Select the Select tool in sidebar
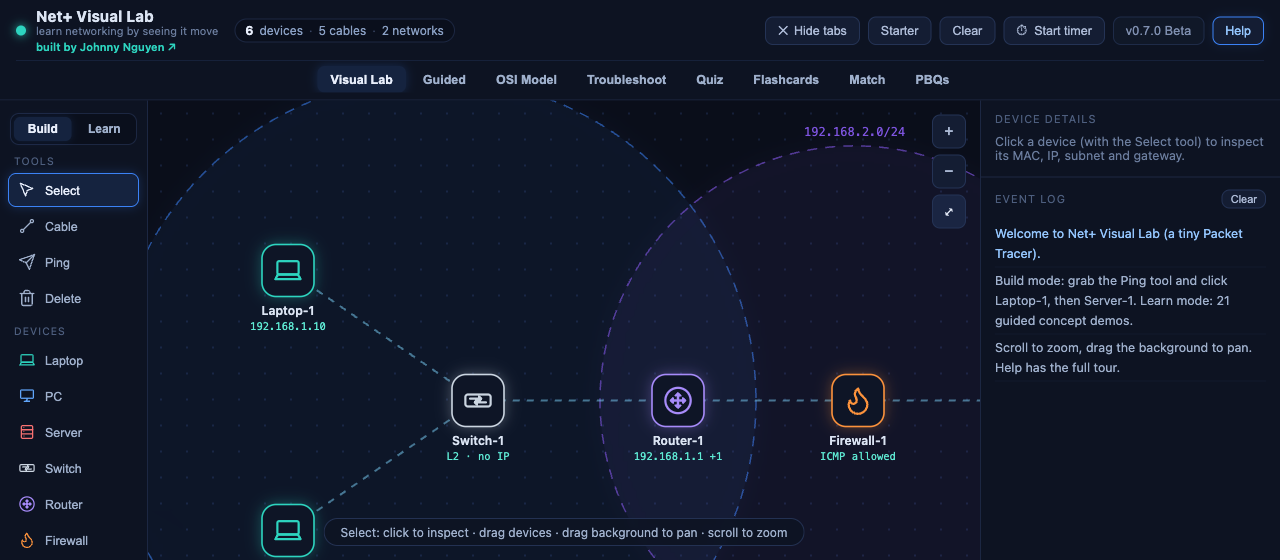 point(73,190)
